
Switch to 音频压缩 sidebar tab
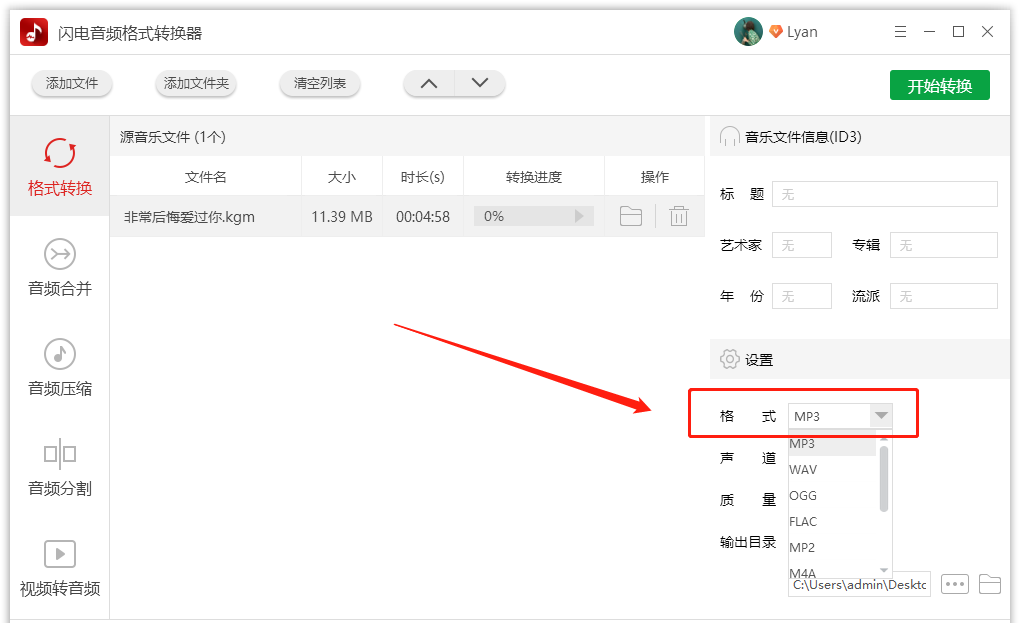click(60, 367)
